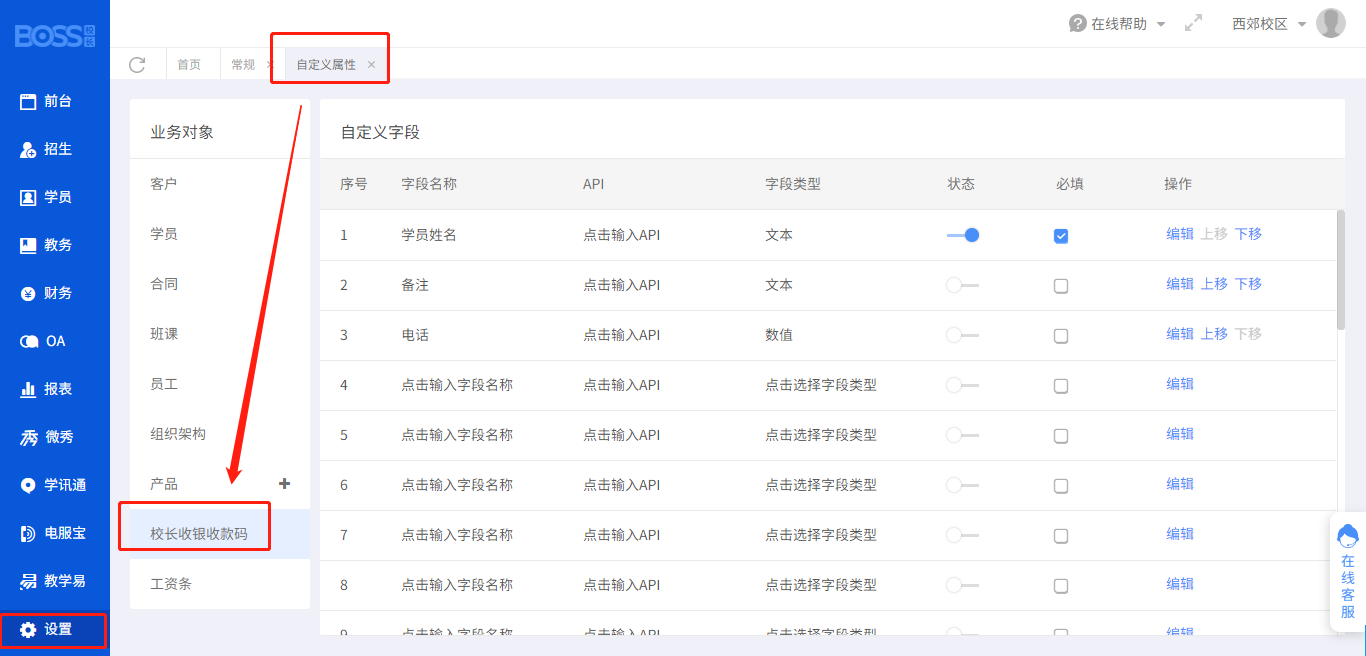
Task: Toggle fullscreen with the expand arrows icon
Action: coord(1193,23)
